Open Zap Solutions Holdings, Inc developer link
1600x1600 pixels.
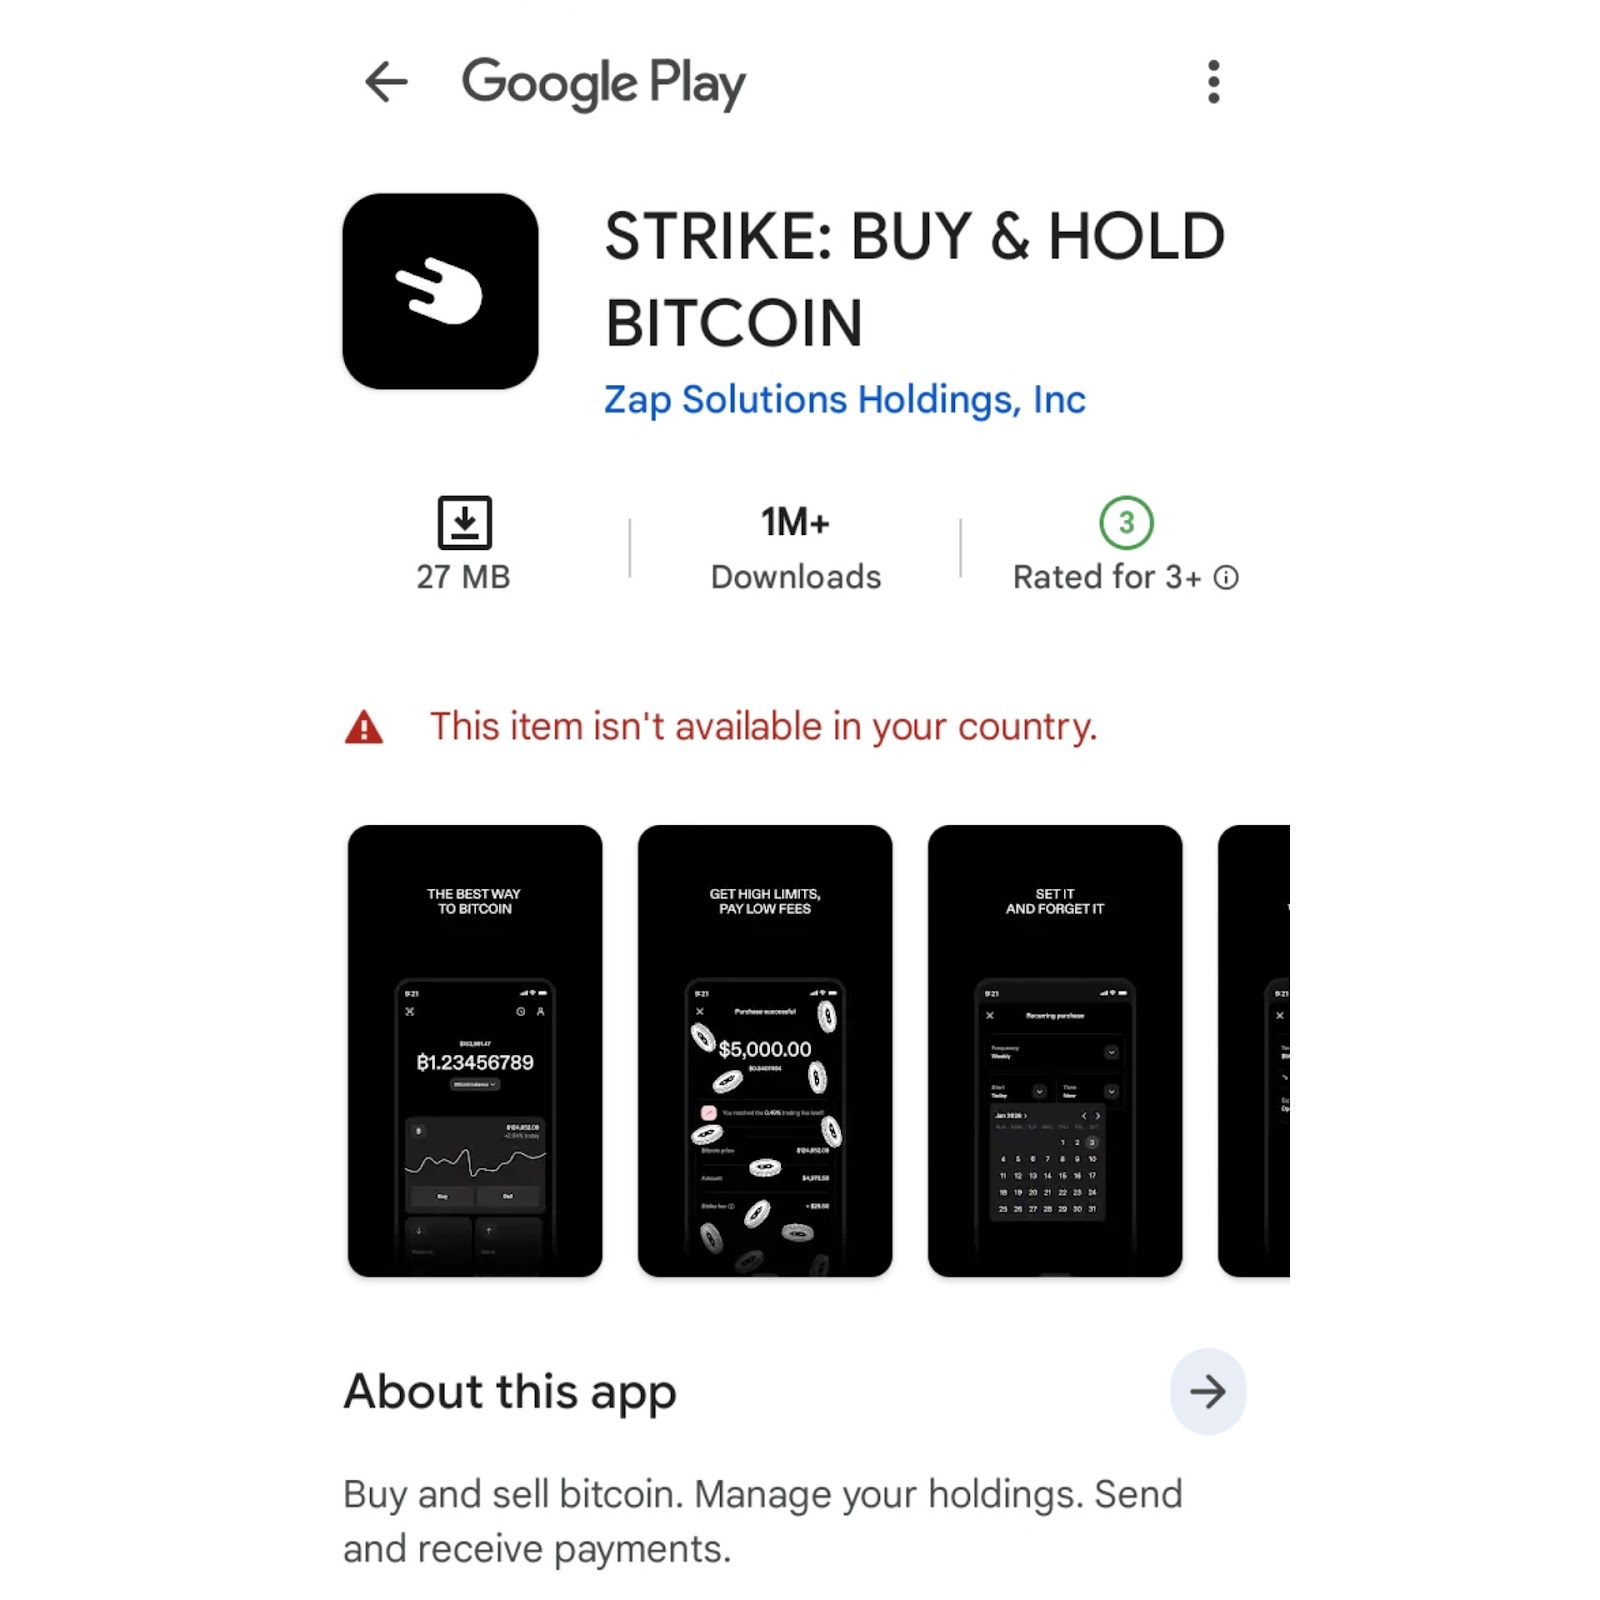pos(845,400)
